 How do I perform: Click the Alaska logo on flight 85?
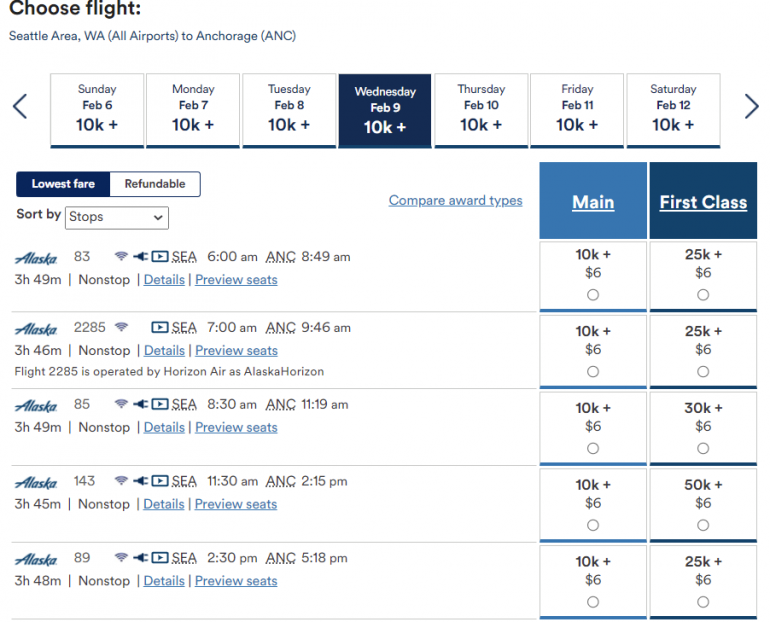coord(36,406)
